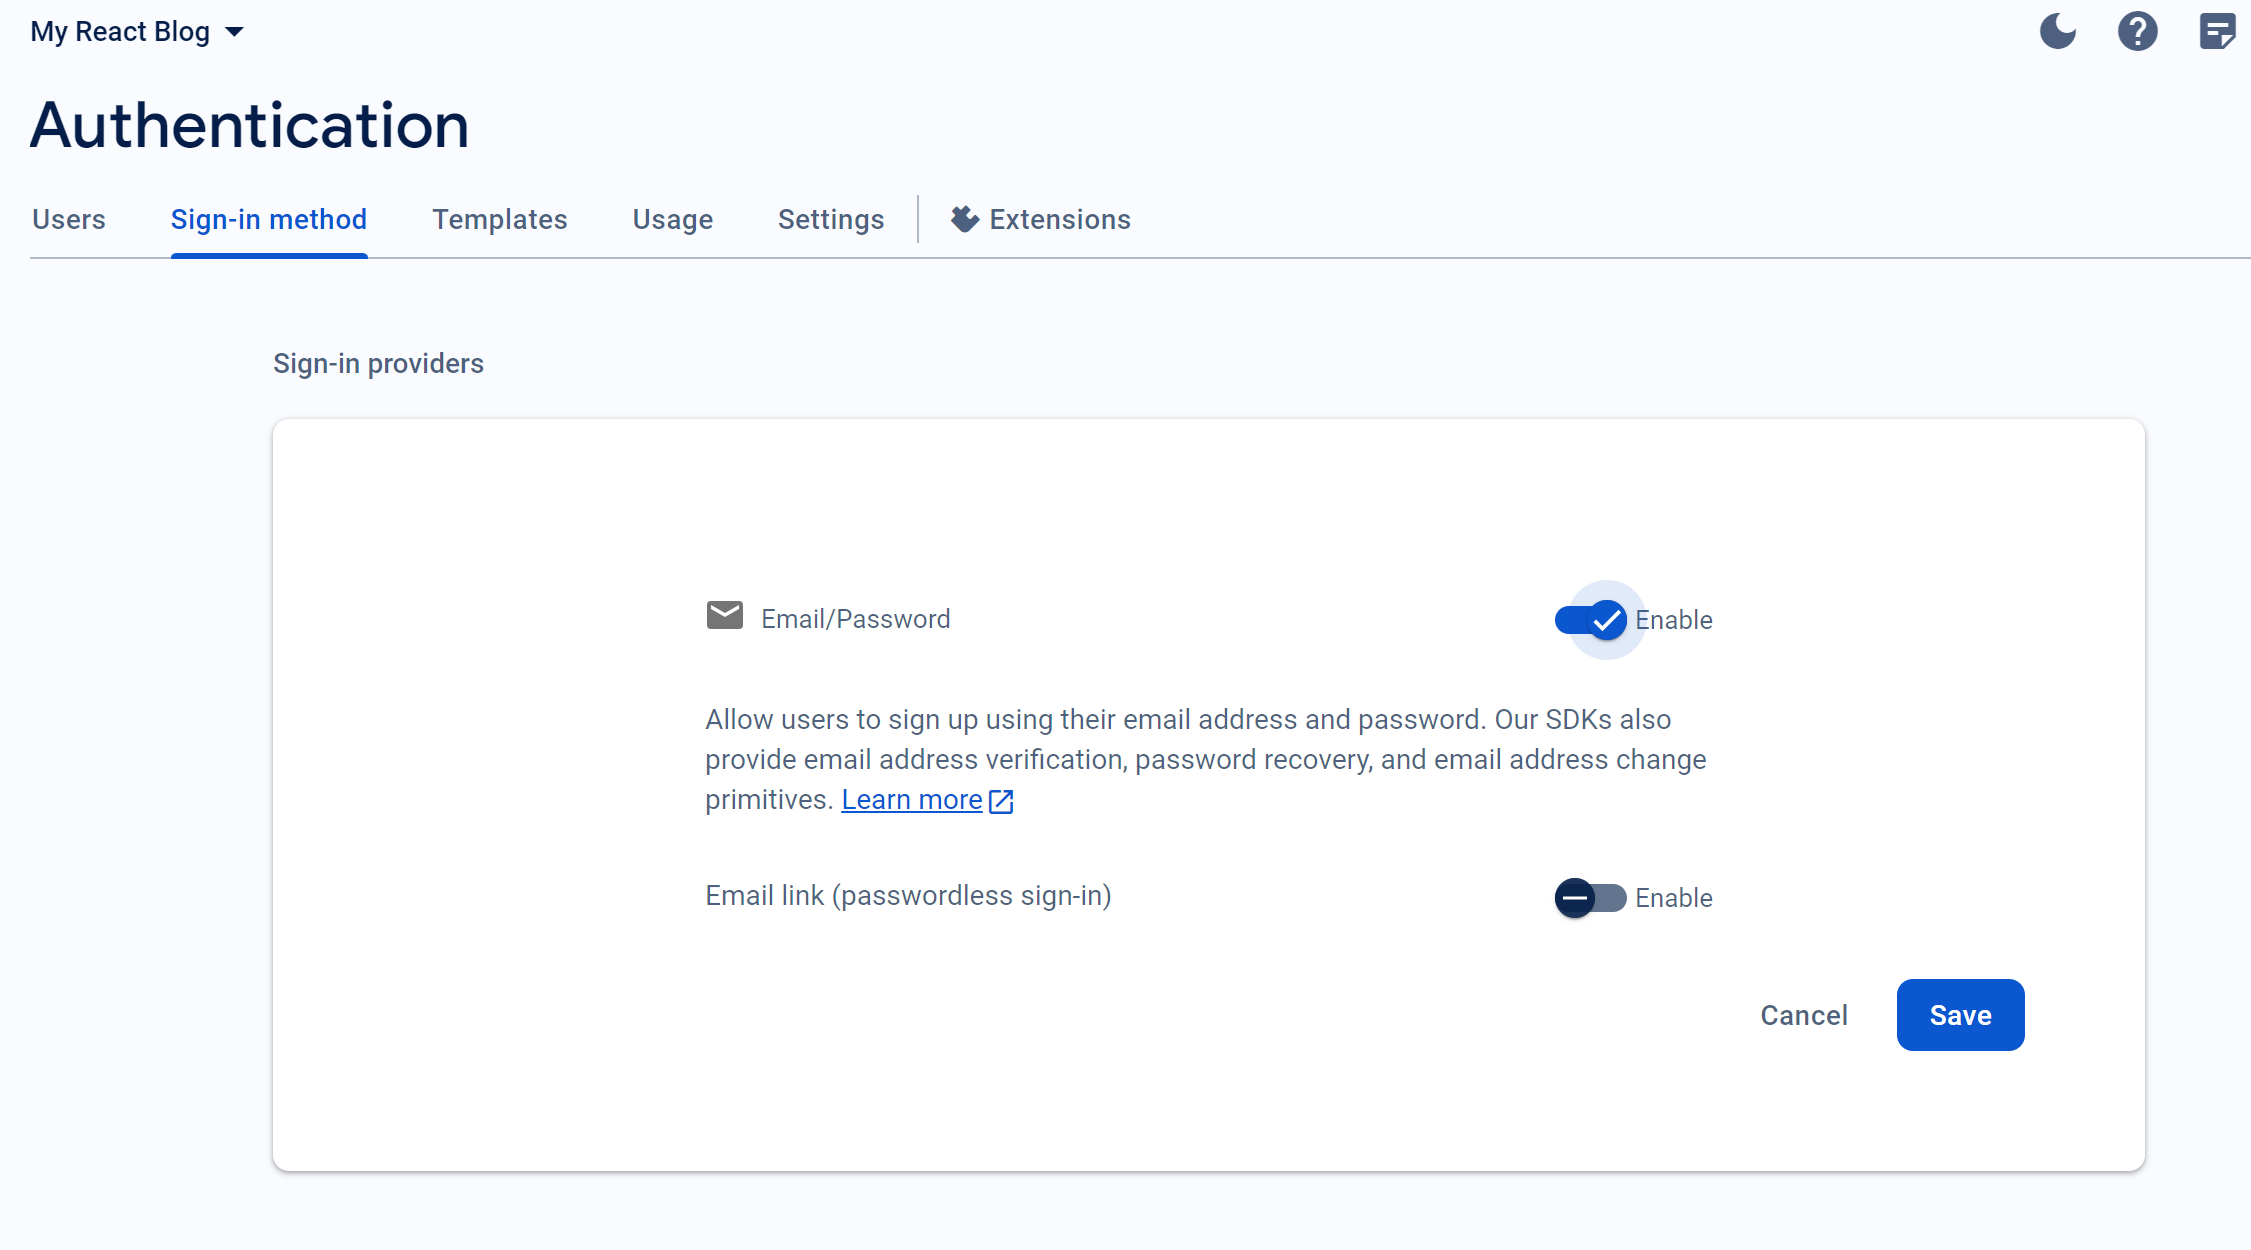The image size is (2251, 1250).
Task: Click the Extensions puzzle icon
Action: tap(964, 219)
